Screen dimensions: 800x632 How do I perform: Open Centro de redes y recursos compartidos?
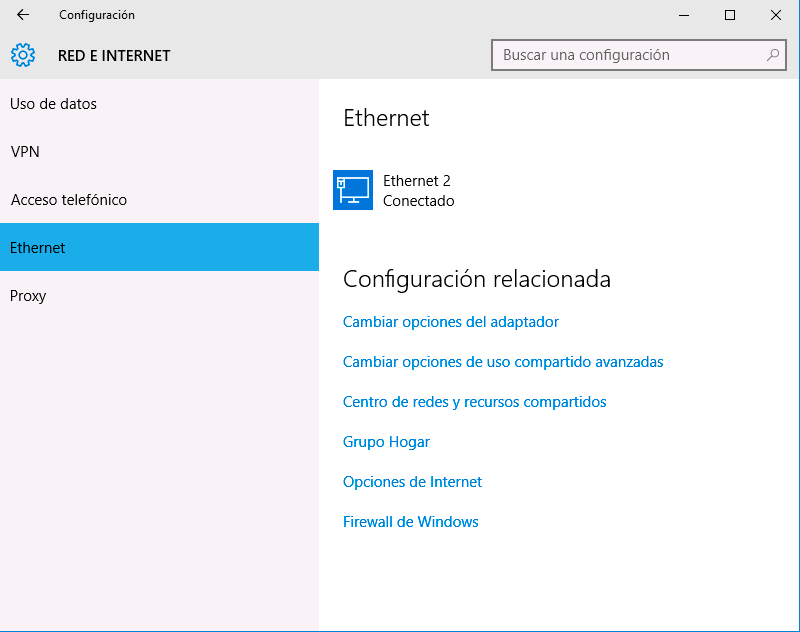pyautogui.click(x=474, y=401)
